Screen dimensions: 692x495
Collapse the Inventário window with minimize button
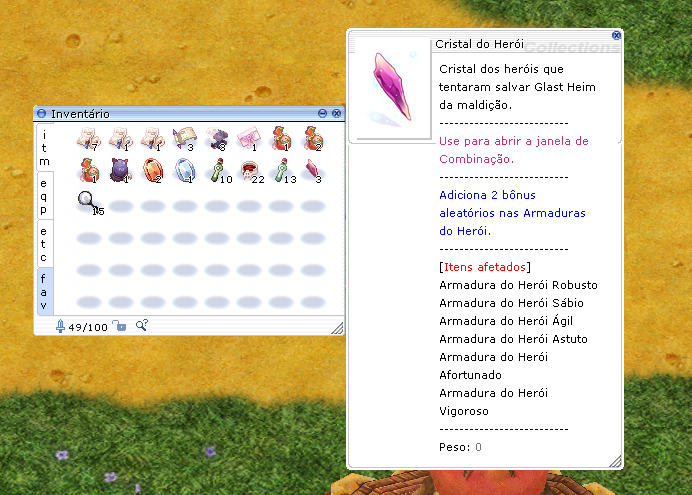coord(322,114)
